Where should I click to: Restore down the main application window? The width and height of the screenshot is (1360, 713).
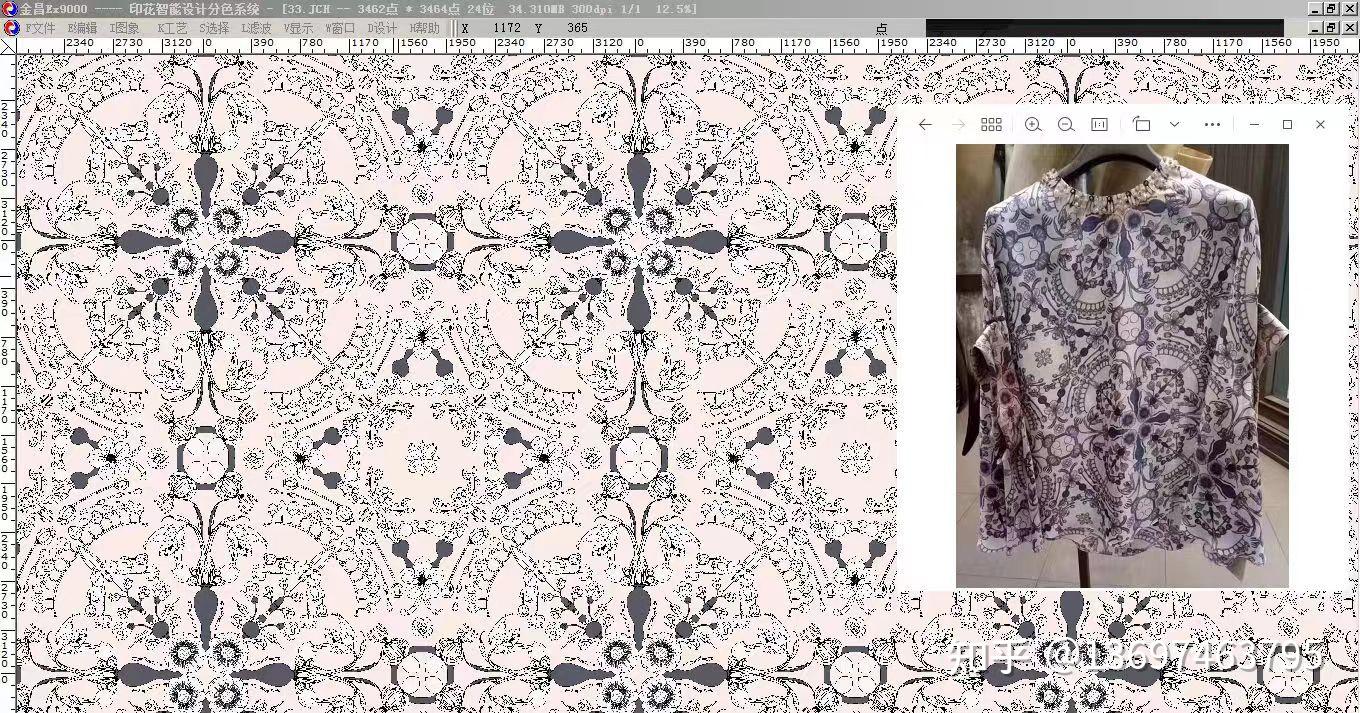click(1331, 8)
